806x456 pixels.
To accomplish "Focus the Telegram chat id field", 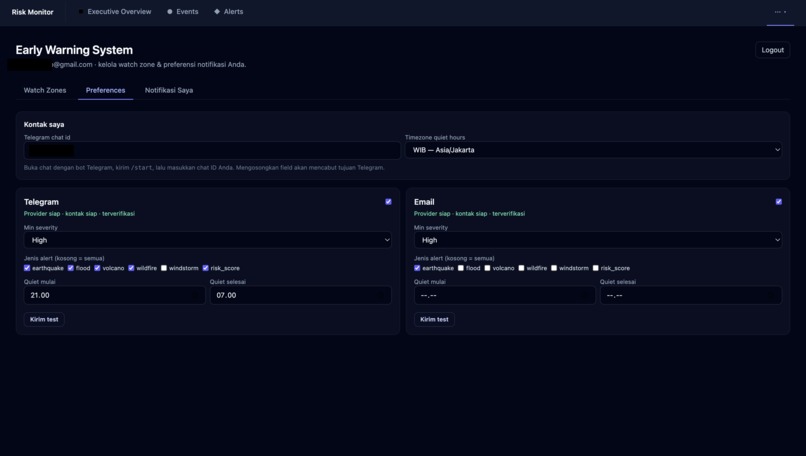I will [x=212, y=150].
